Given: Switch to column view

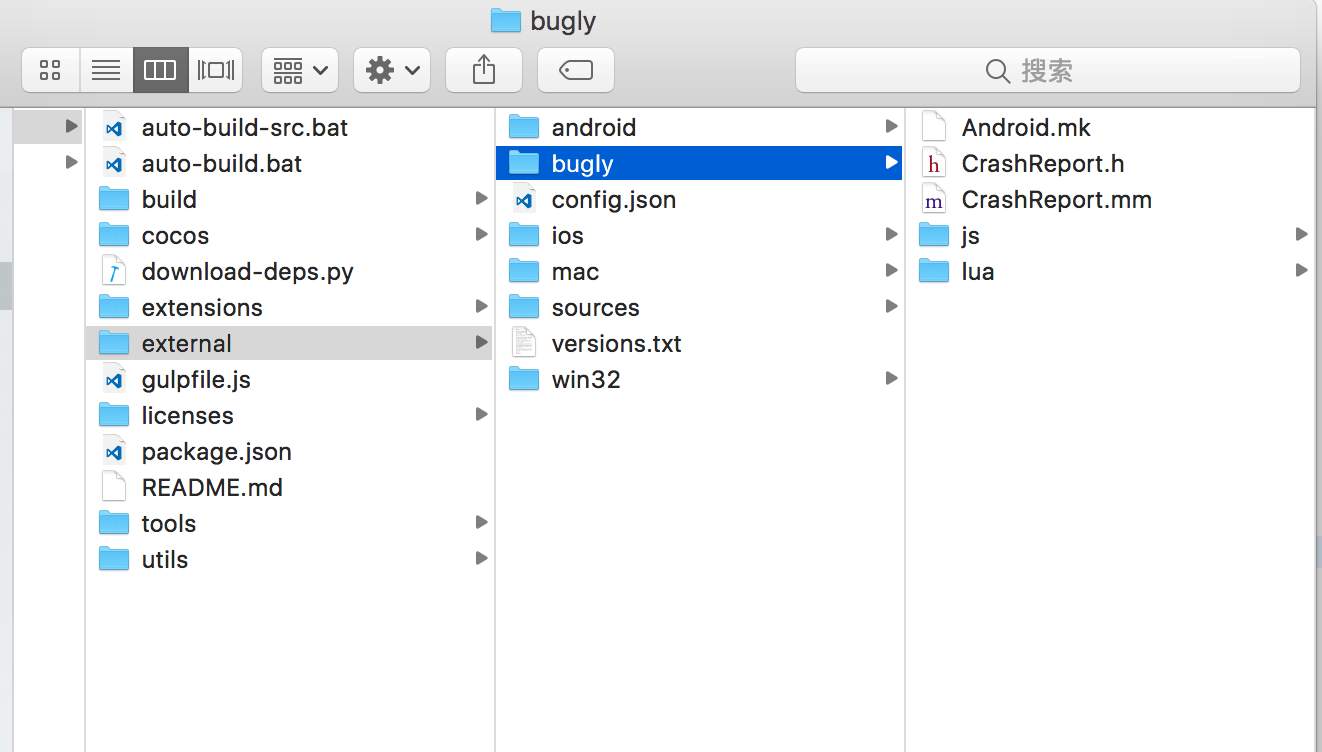Looking at the screenshot, I should 160,70.
